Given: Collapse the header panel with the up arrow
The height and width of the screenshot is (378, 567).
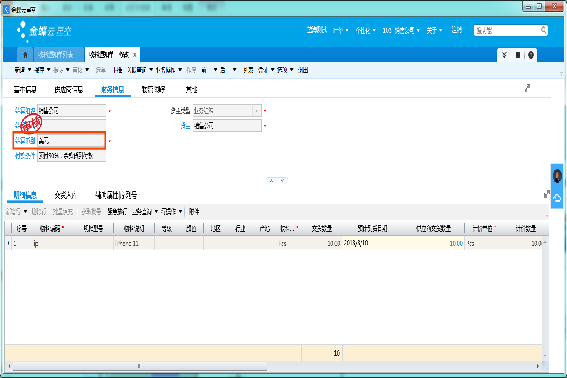Looking at the screenshot, I should 272,180.
